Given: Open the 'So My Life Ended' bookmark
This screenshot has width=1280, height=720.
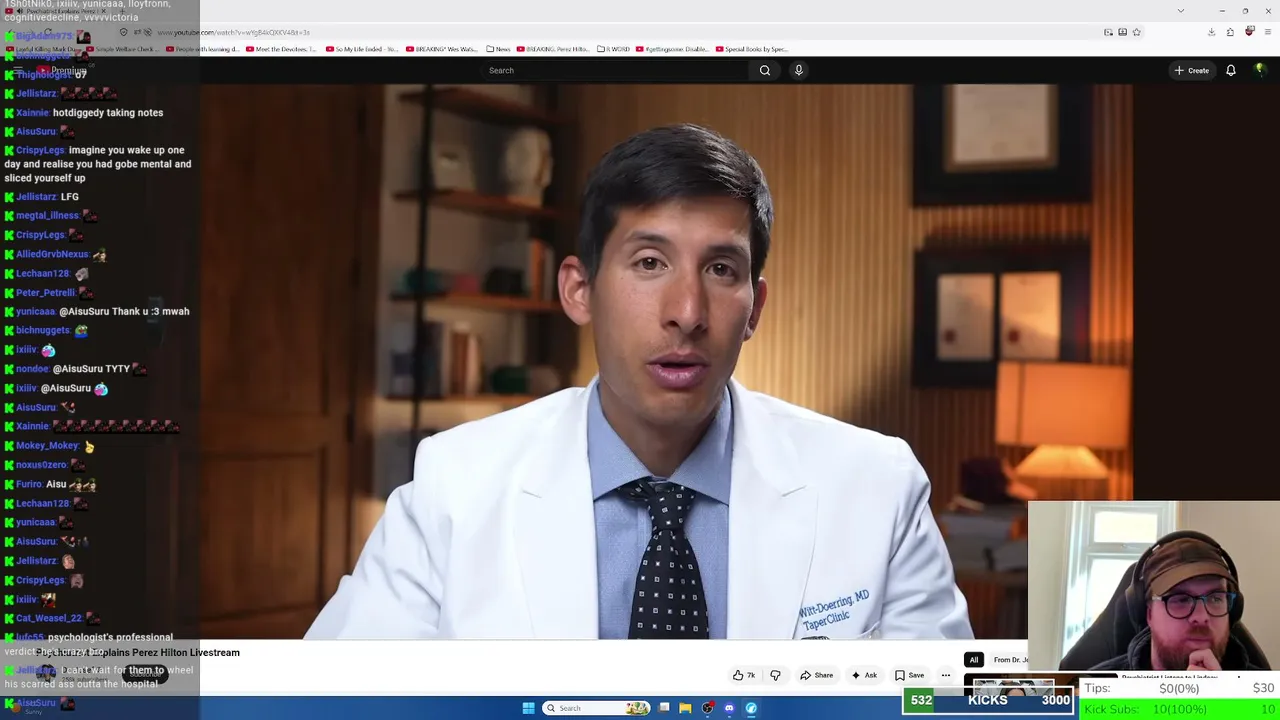Looking at the screenshot, I should (361, 49).
